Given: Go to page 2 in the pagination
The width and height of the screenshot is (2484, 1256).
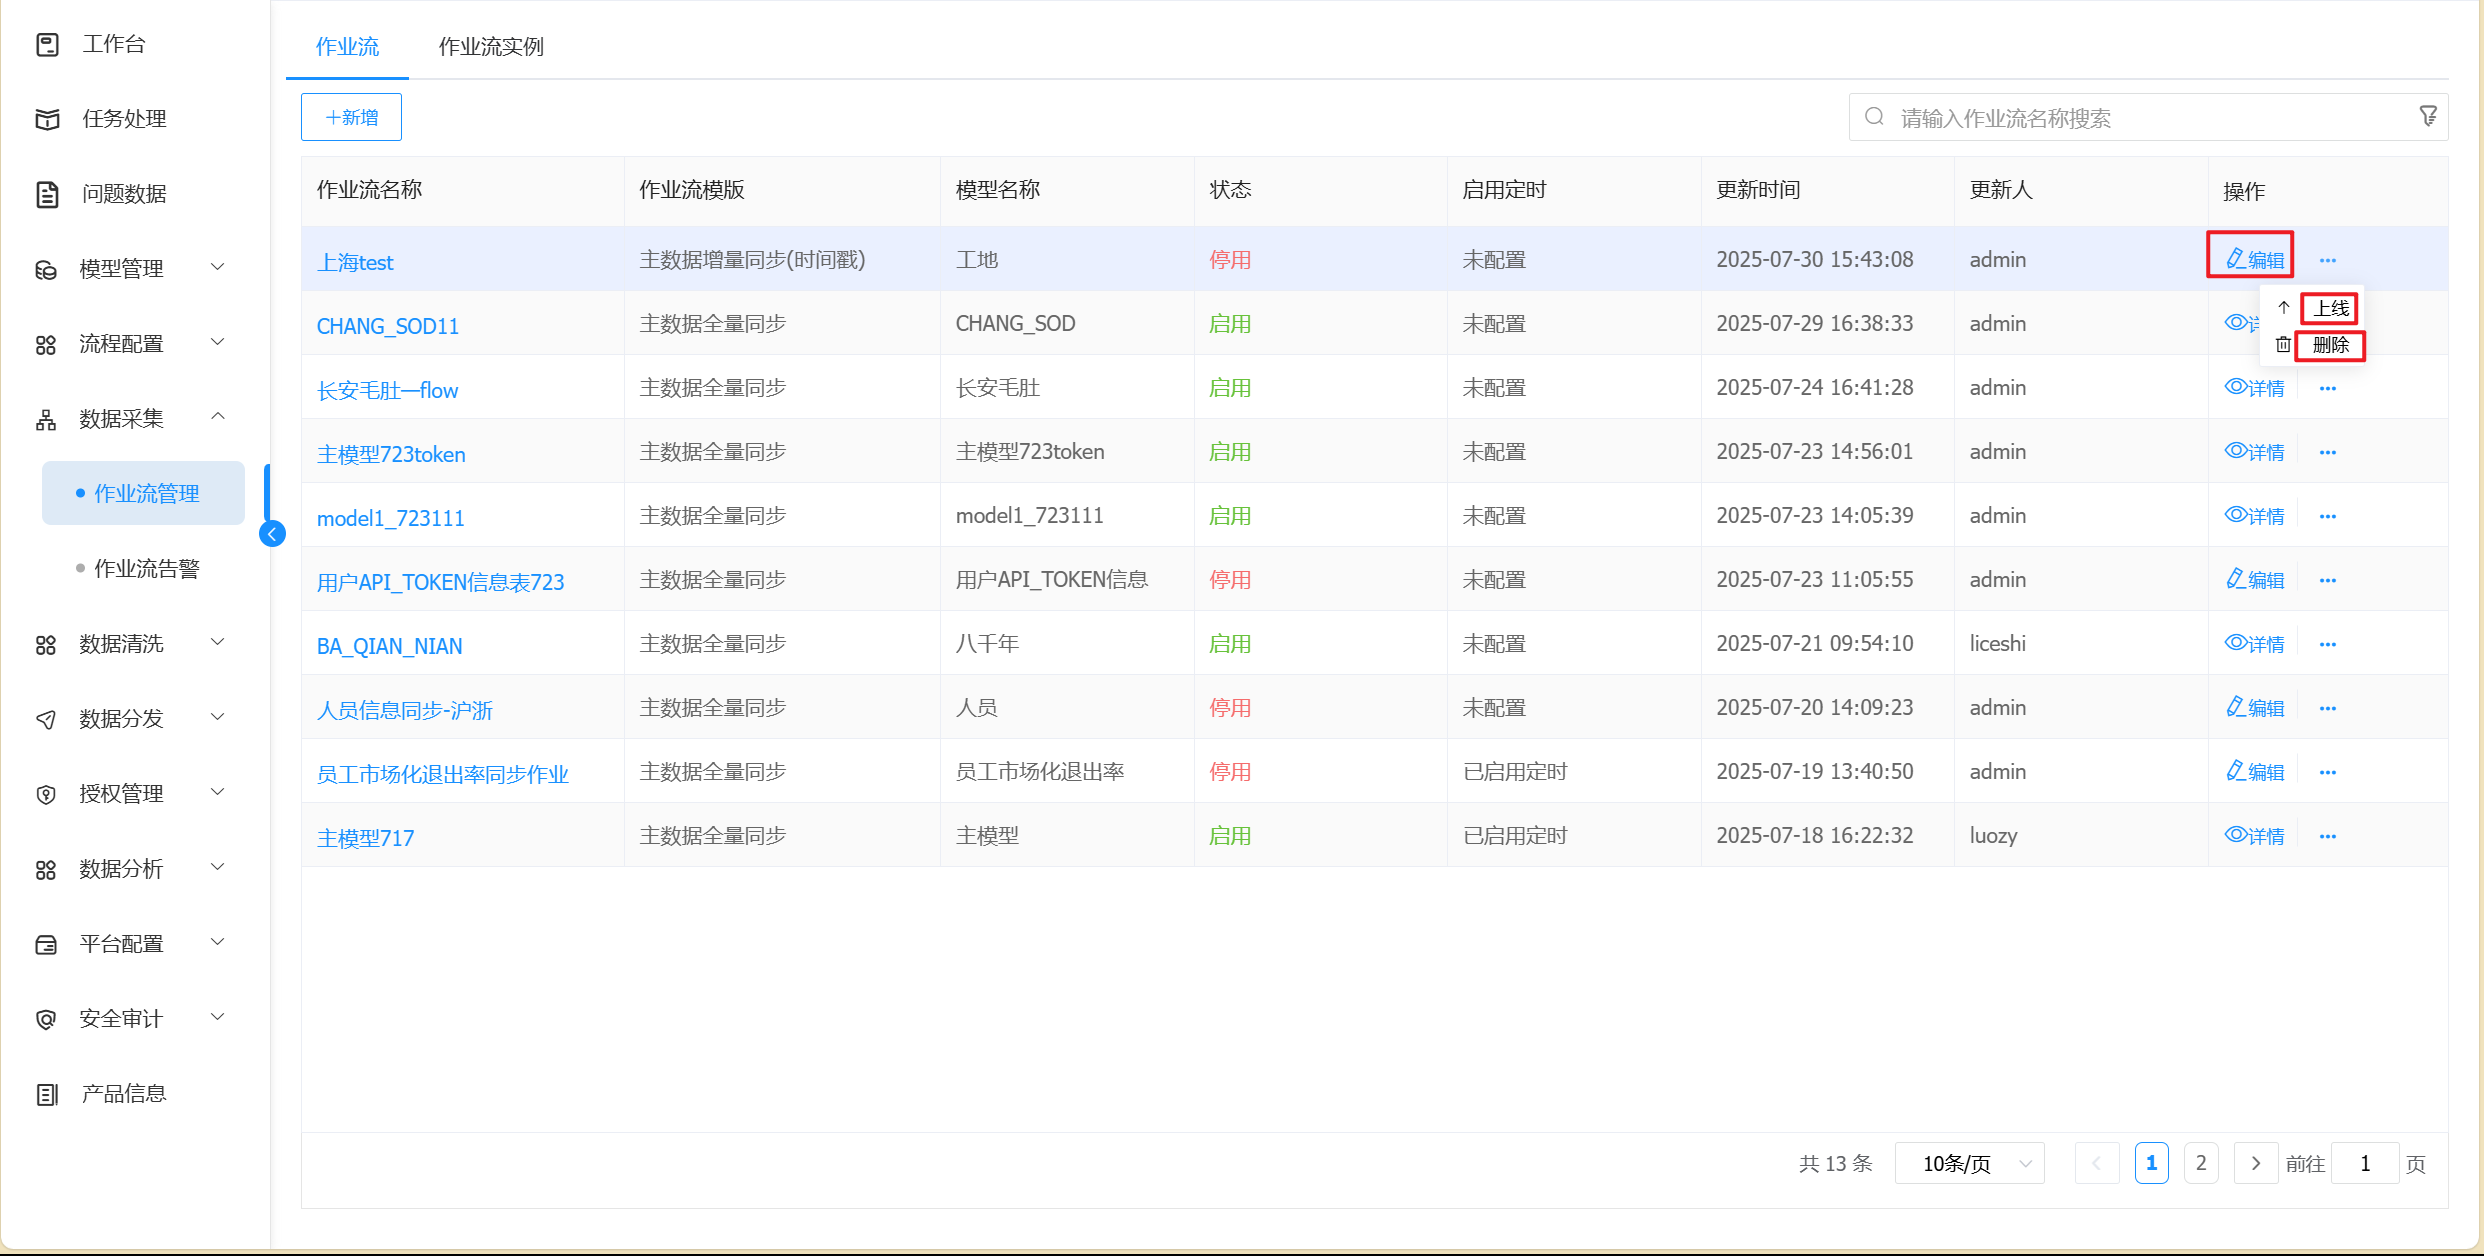Looking at the screenshot, I should 2200,1164.
